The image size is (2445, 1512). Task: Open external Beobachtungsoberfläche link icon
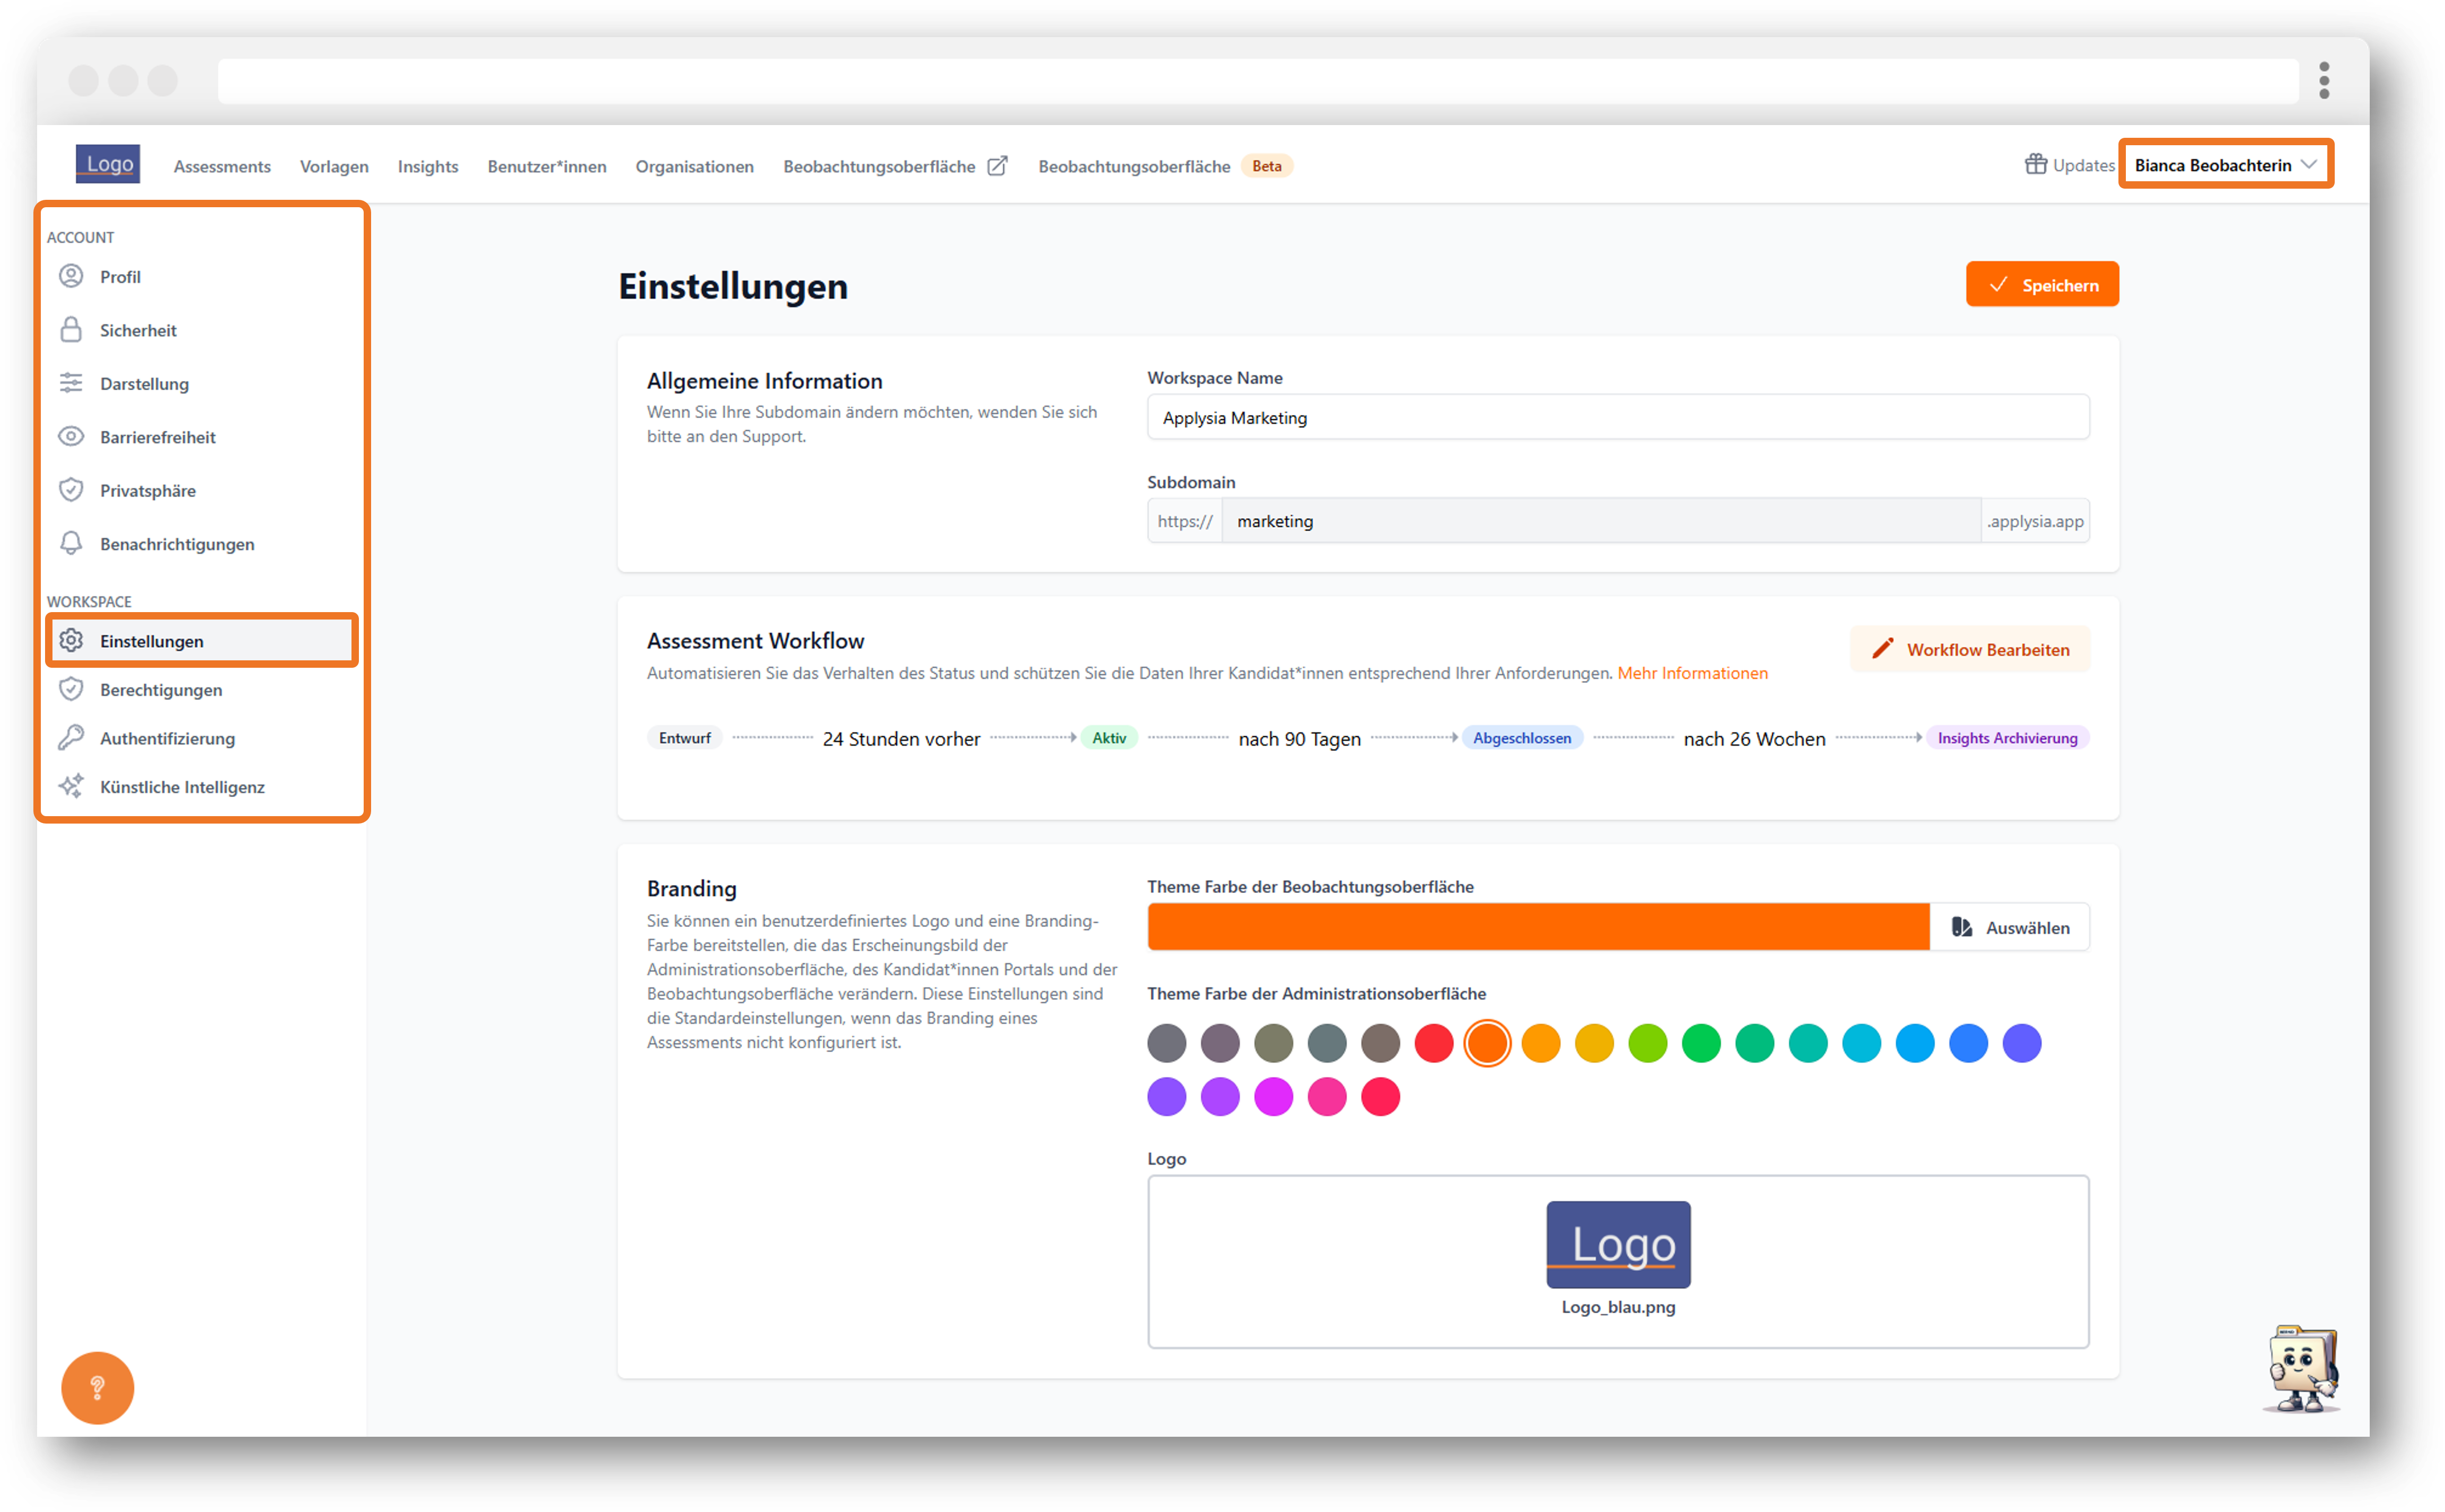998,165
